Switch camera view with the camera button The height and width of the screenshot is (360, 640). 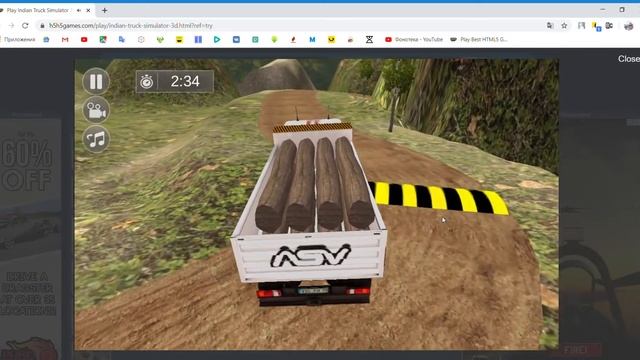coord(96,110)
